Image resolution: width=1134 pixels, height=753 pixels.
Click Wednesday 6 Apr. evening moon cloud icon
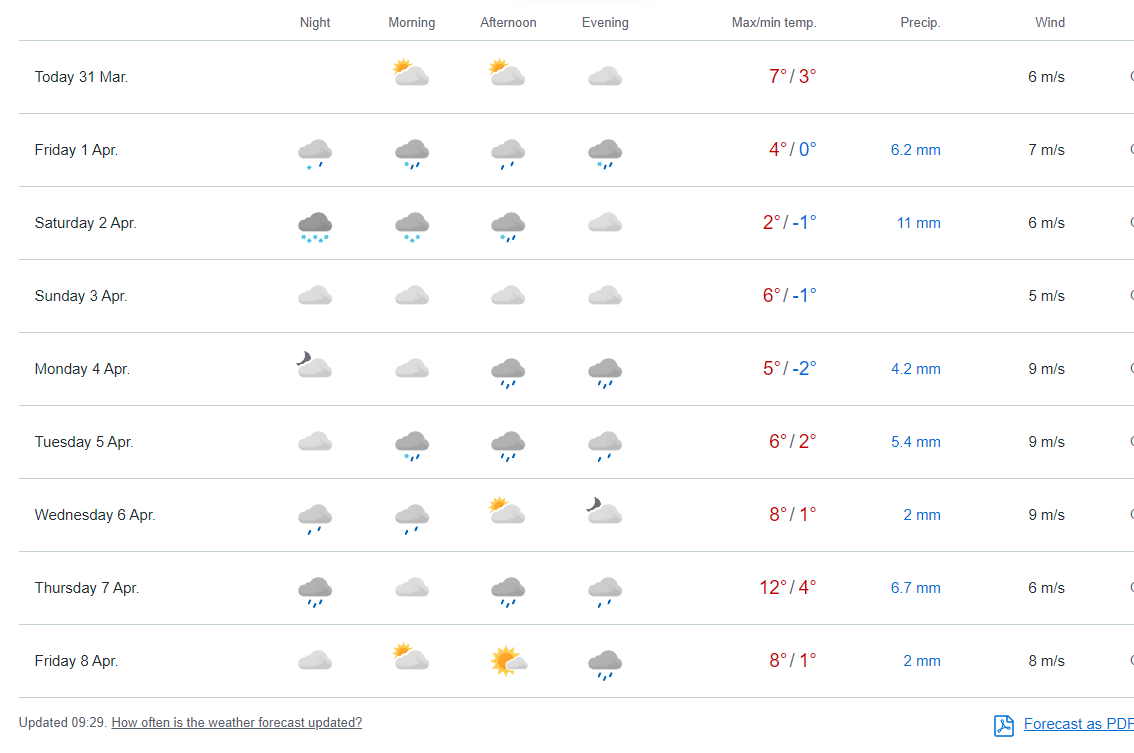tap(604, 512)
